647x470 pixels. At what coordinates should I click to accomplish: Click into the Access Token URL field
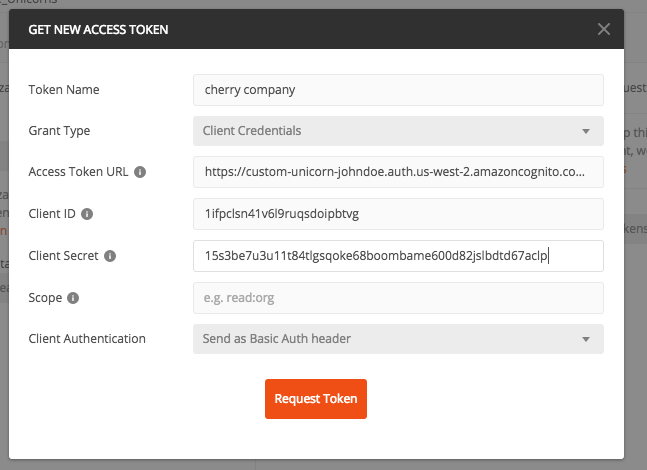(x=398, y=172)
